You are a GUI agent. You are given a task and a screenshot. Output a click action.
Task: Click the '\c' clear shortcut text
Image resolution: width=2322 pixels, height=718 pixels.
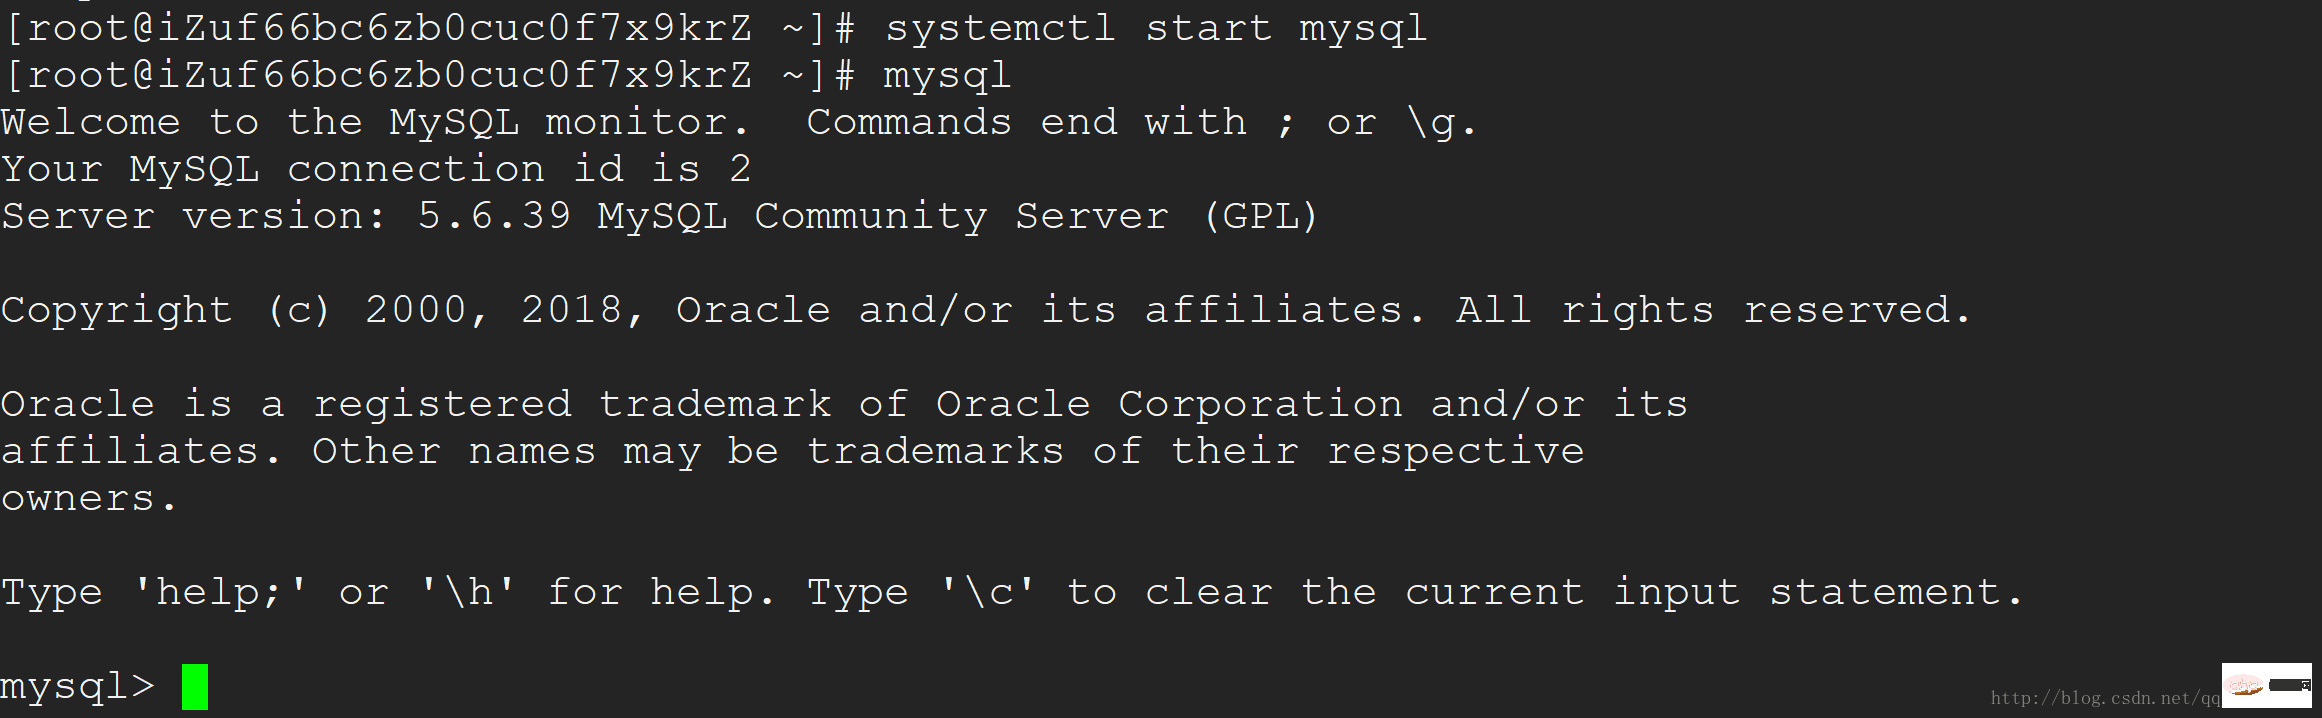pyautogui.click(x=988, y=592)
